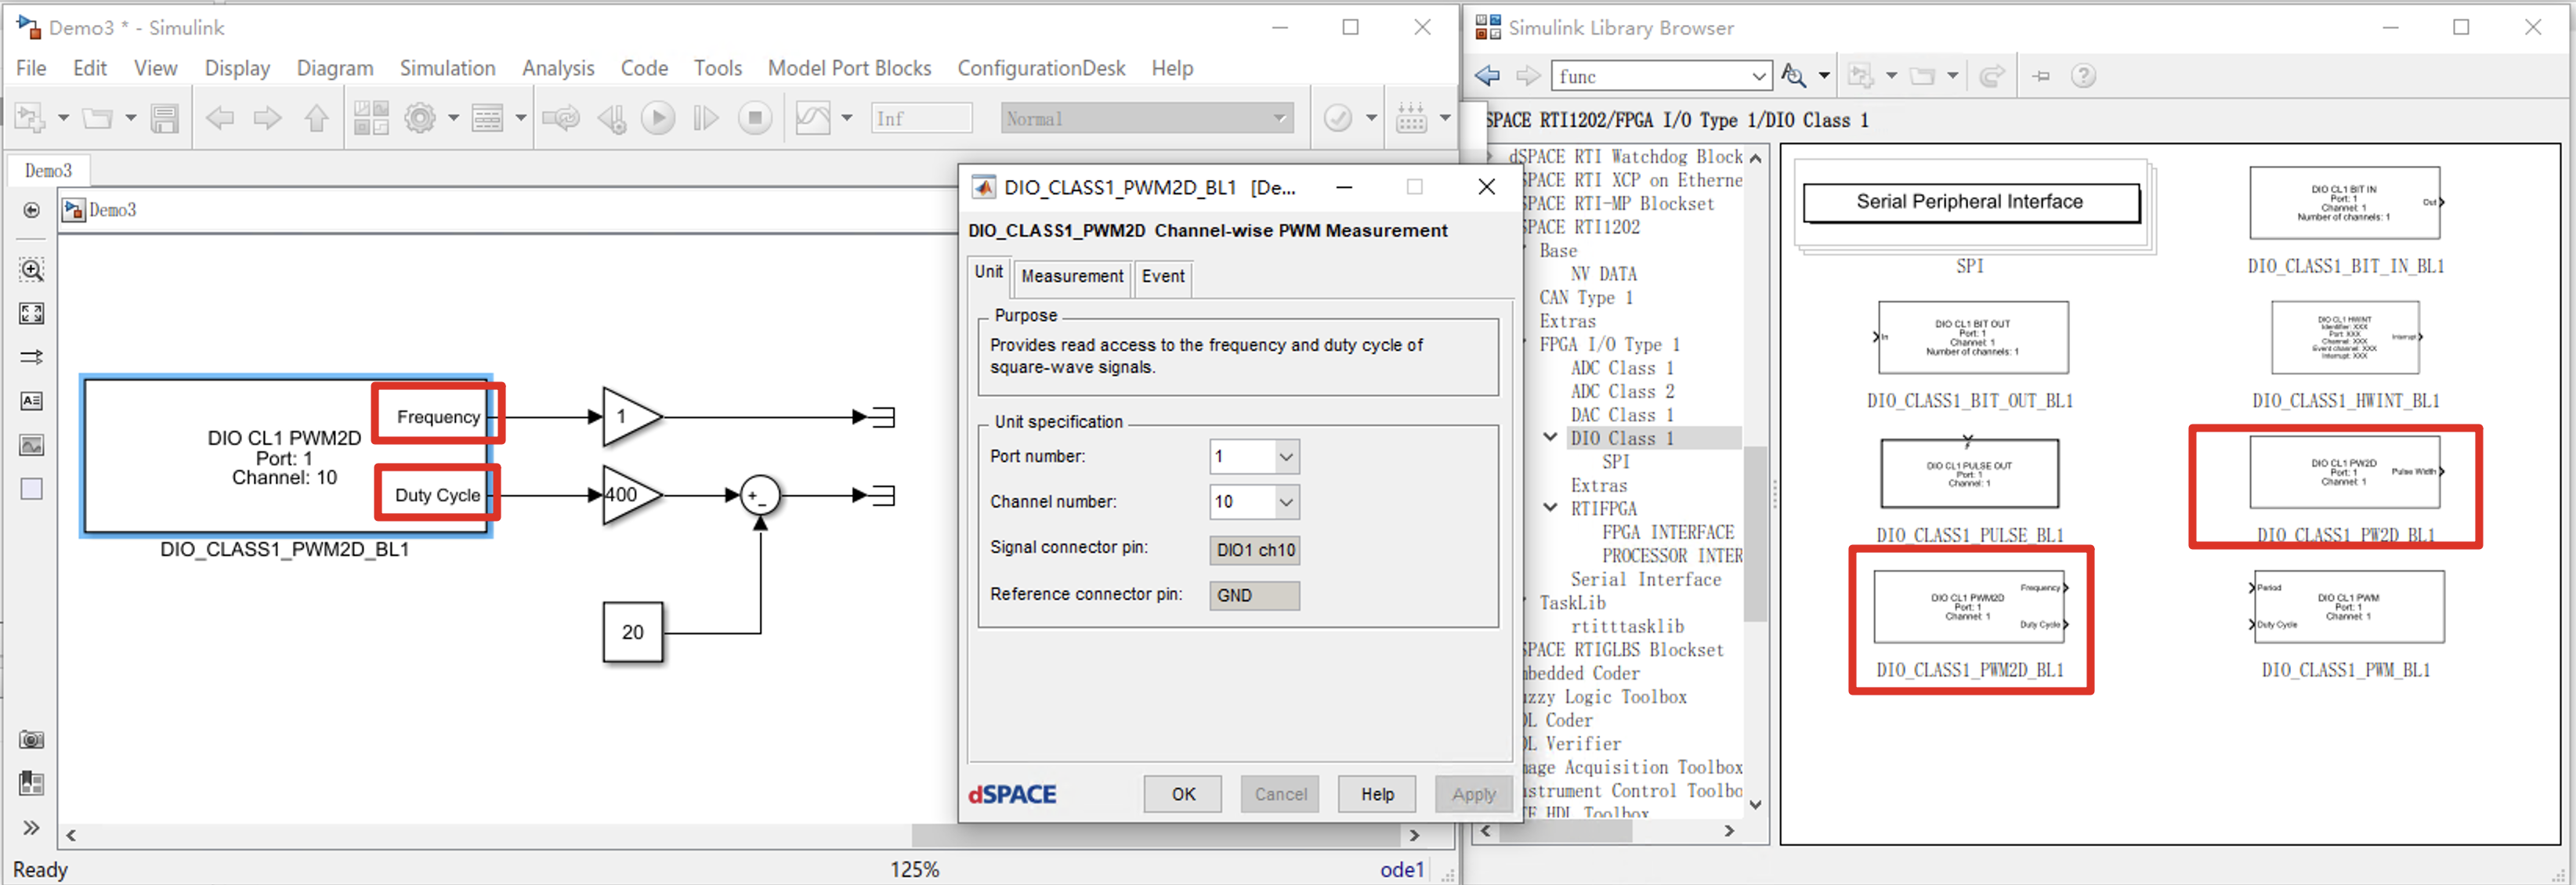Click the stop time Inf input field
The image size is (2576, 885).
point(921,119)
